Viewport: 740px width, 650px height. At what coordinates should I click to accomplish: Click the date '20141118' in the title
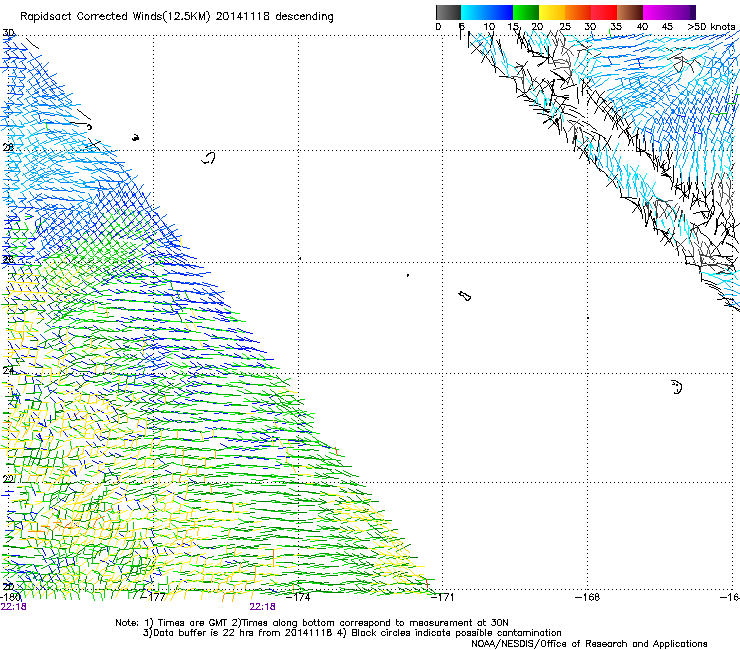pos(243,17)
